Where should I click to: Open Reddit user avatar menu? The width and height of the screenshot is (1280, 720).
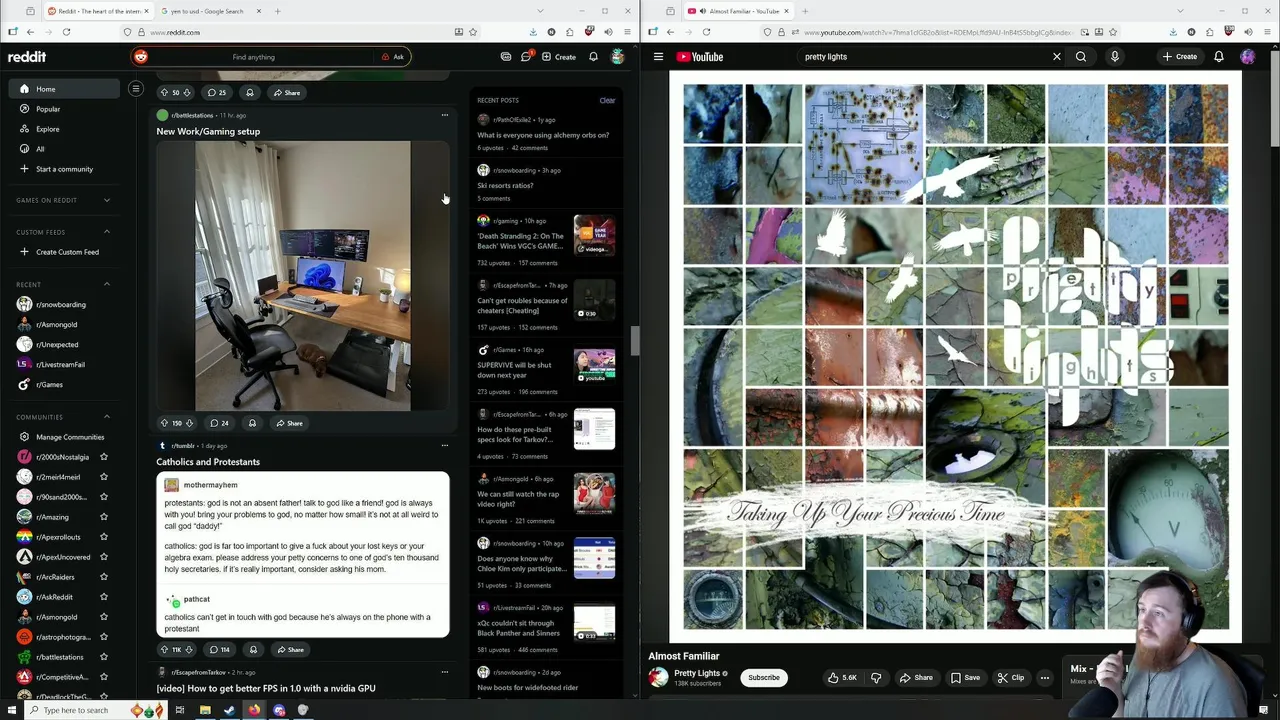pos(618,57)
